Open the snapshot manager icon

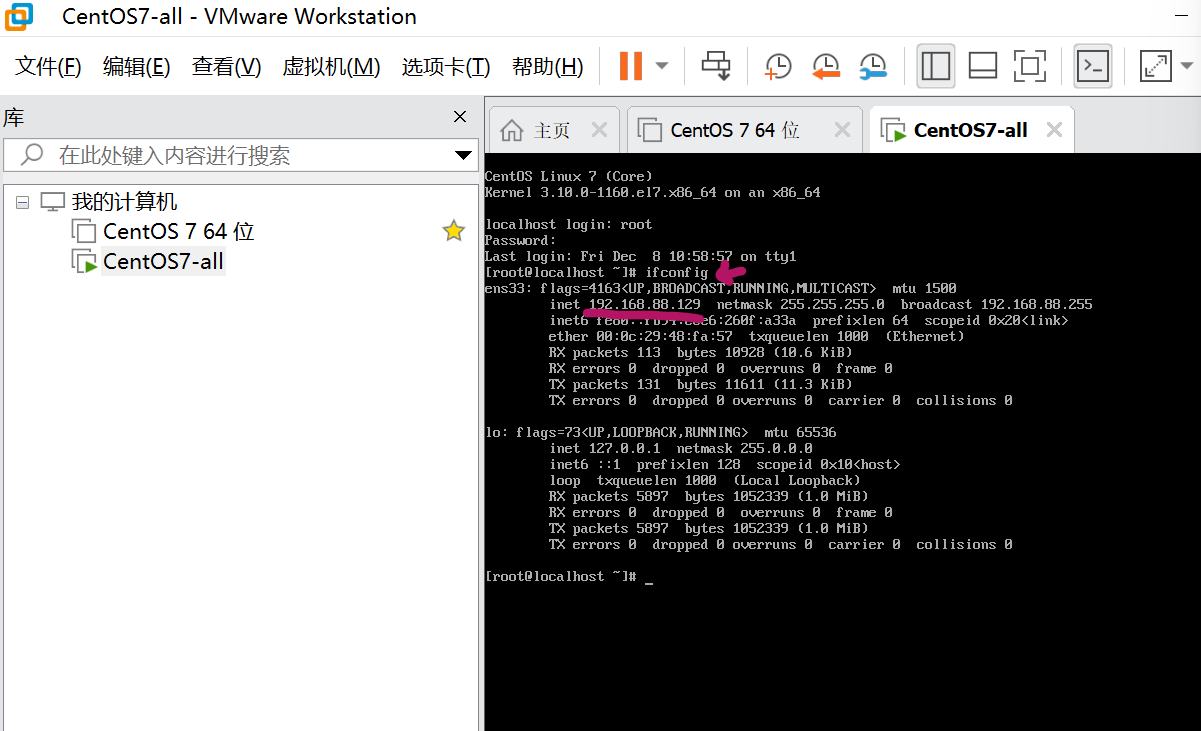point(873,66)
